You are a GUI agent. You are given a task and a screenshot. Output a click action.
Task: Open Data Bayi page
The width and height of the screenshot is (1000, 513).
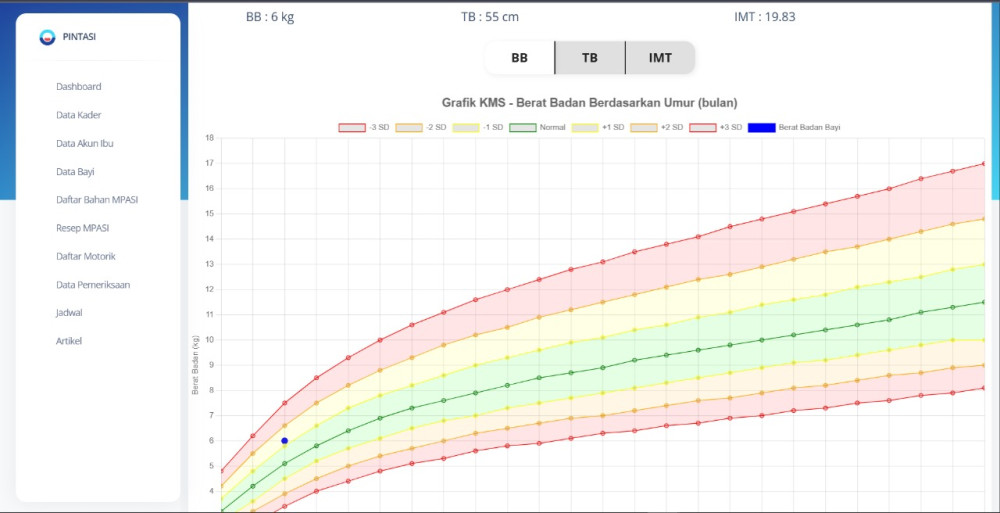75,171
